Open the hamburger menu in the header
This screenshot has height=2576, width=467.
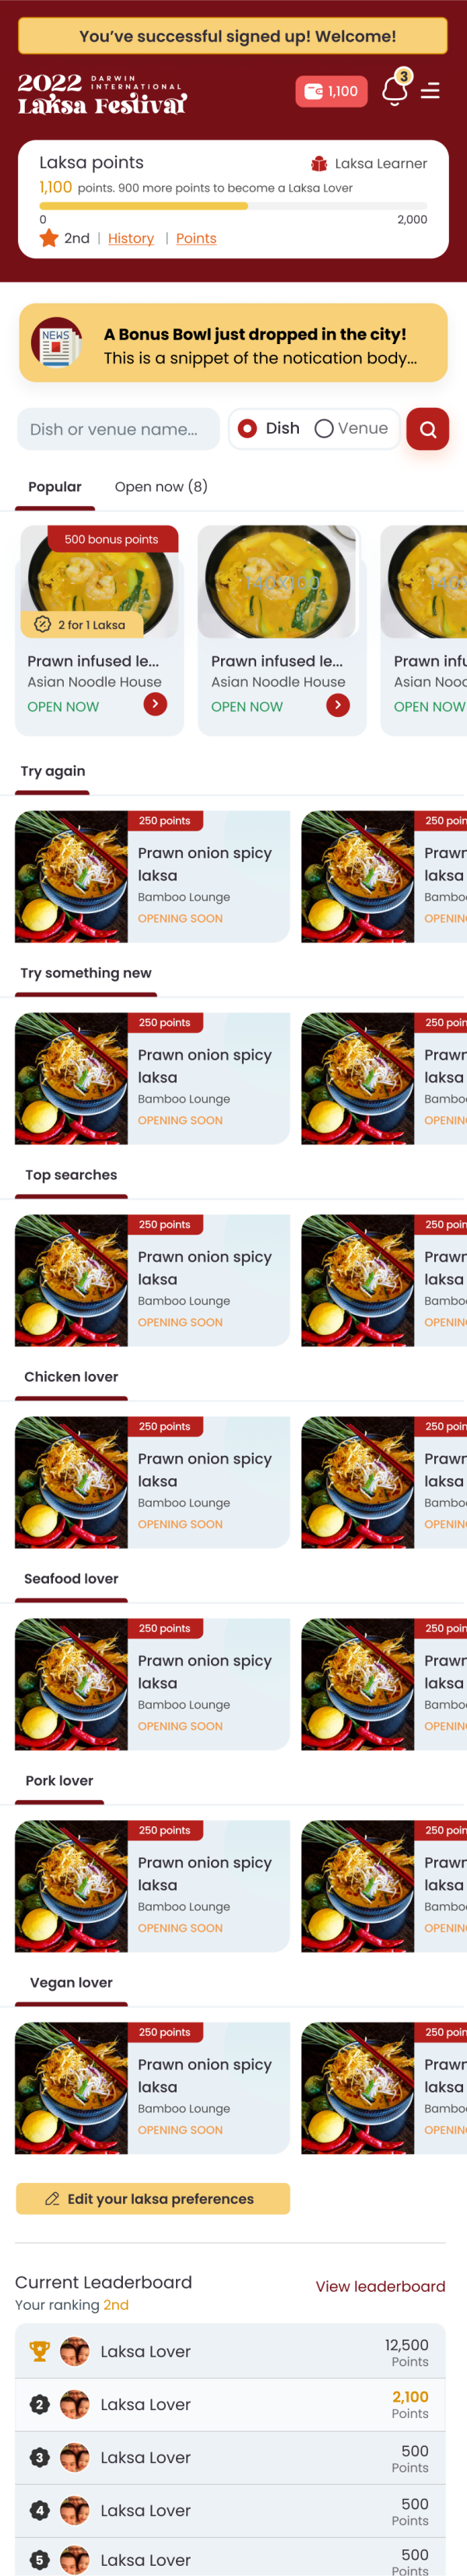click(431, 90)
